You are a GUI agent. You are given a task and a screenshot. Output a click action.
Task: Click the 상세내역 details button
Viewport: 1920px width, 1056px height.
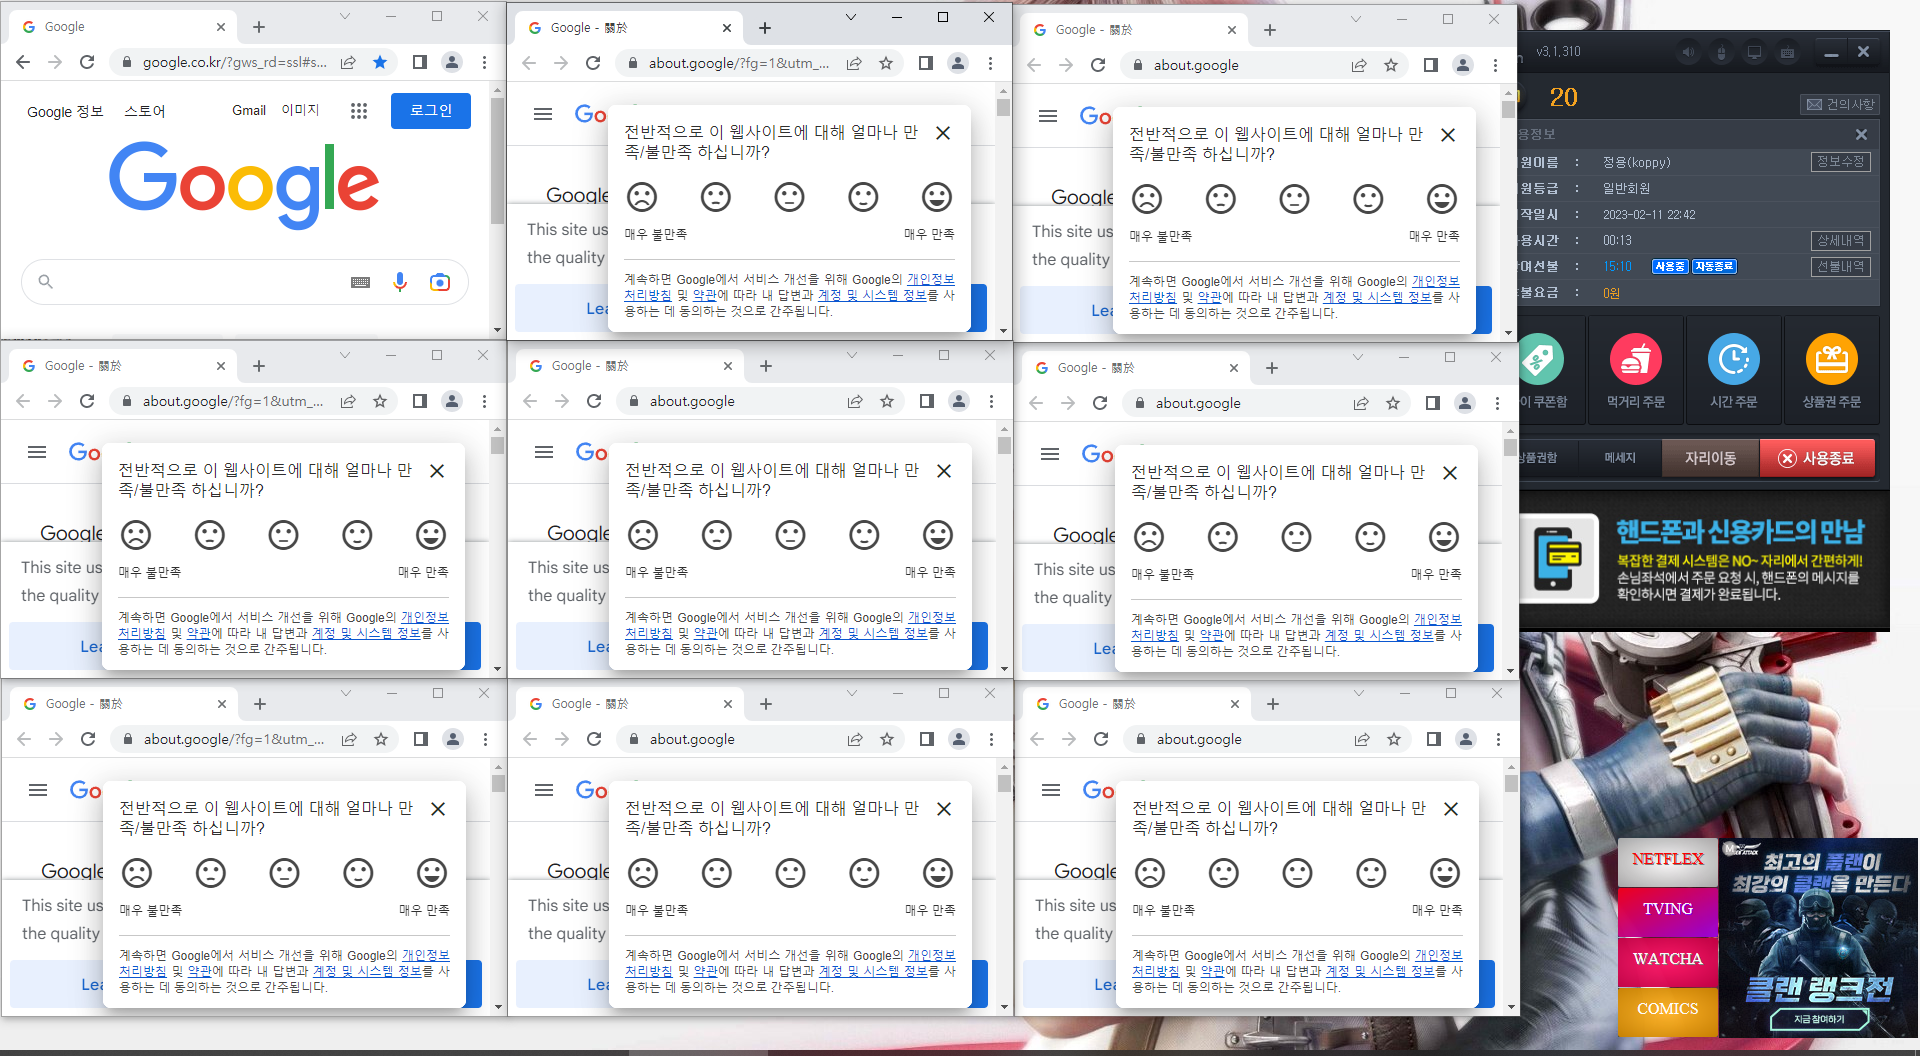point(1840,241)
